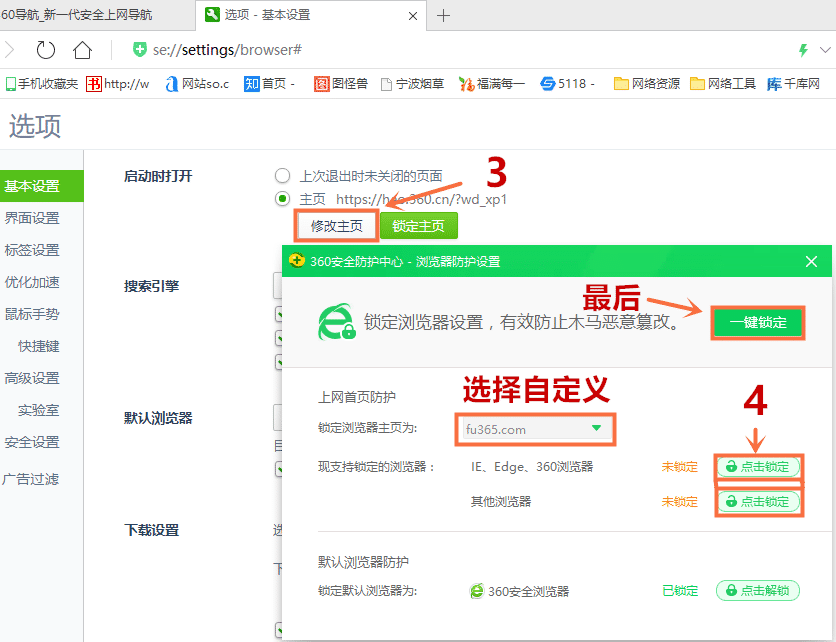Select the 主页 startup radio option
Viewport: 836px width, 642px height.
tap(283, 199)
